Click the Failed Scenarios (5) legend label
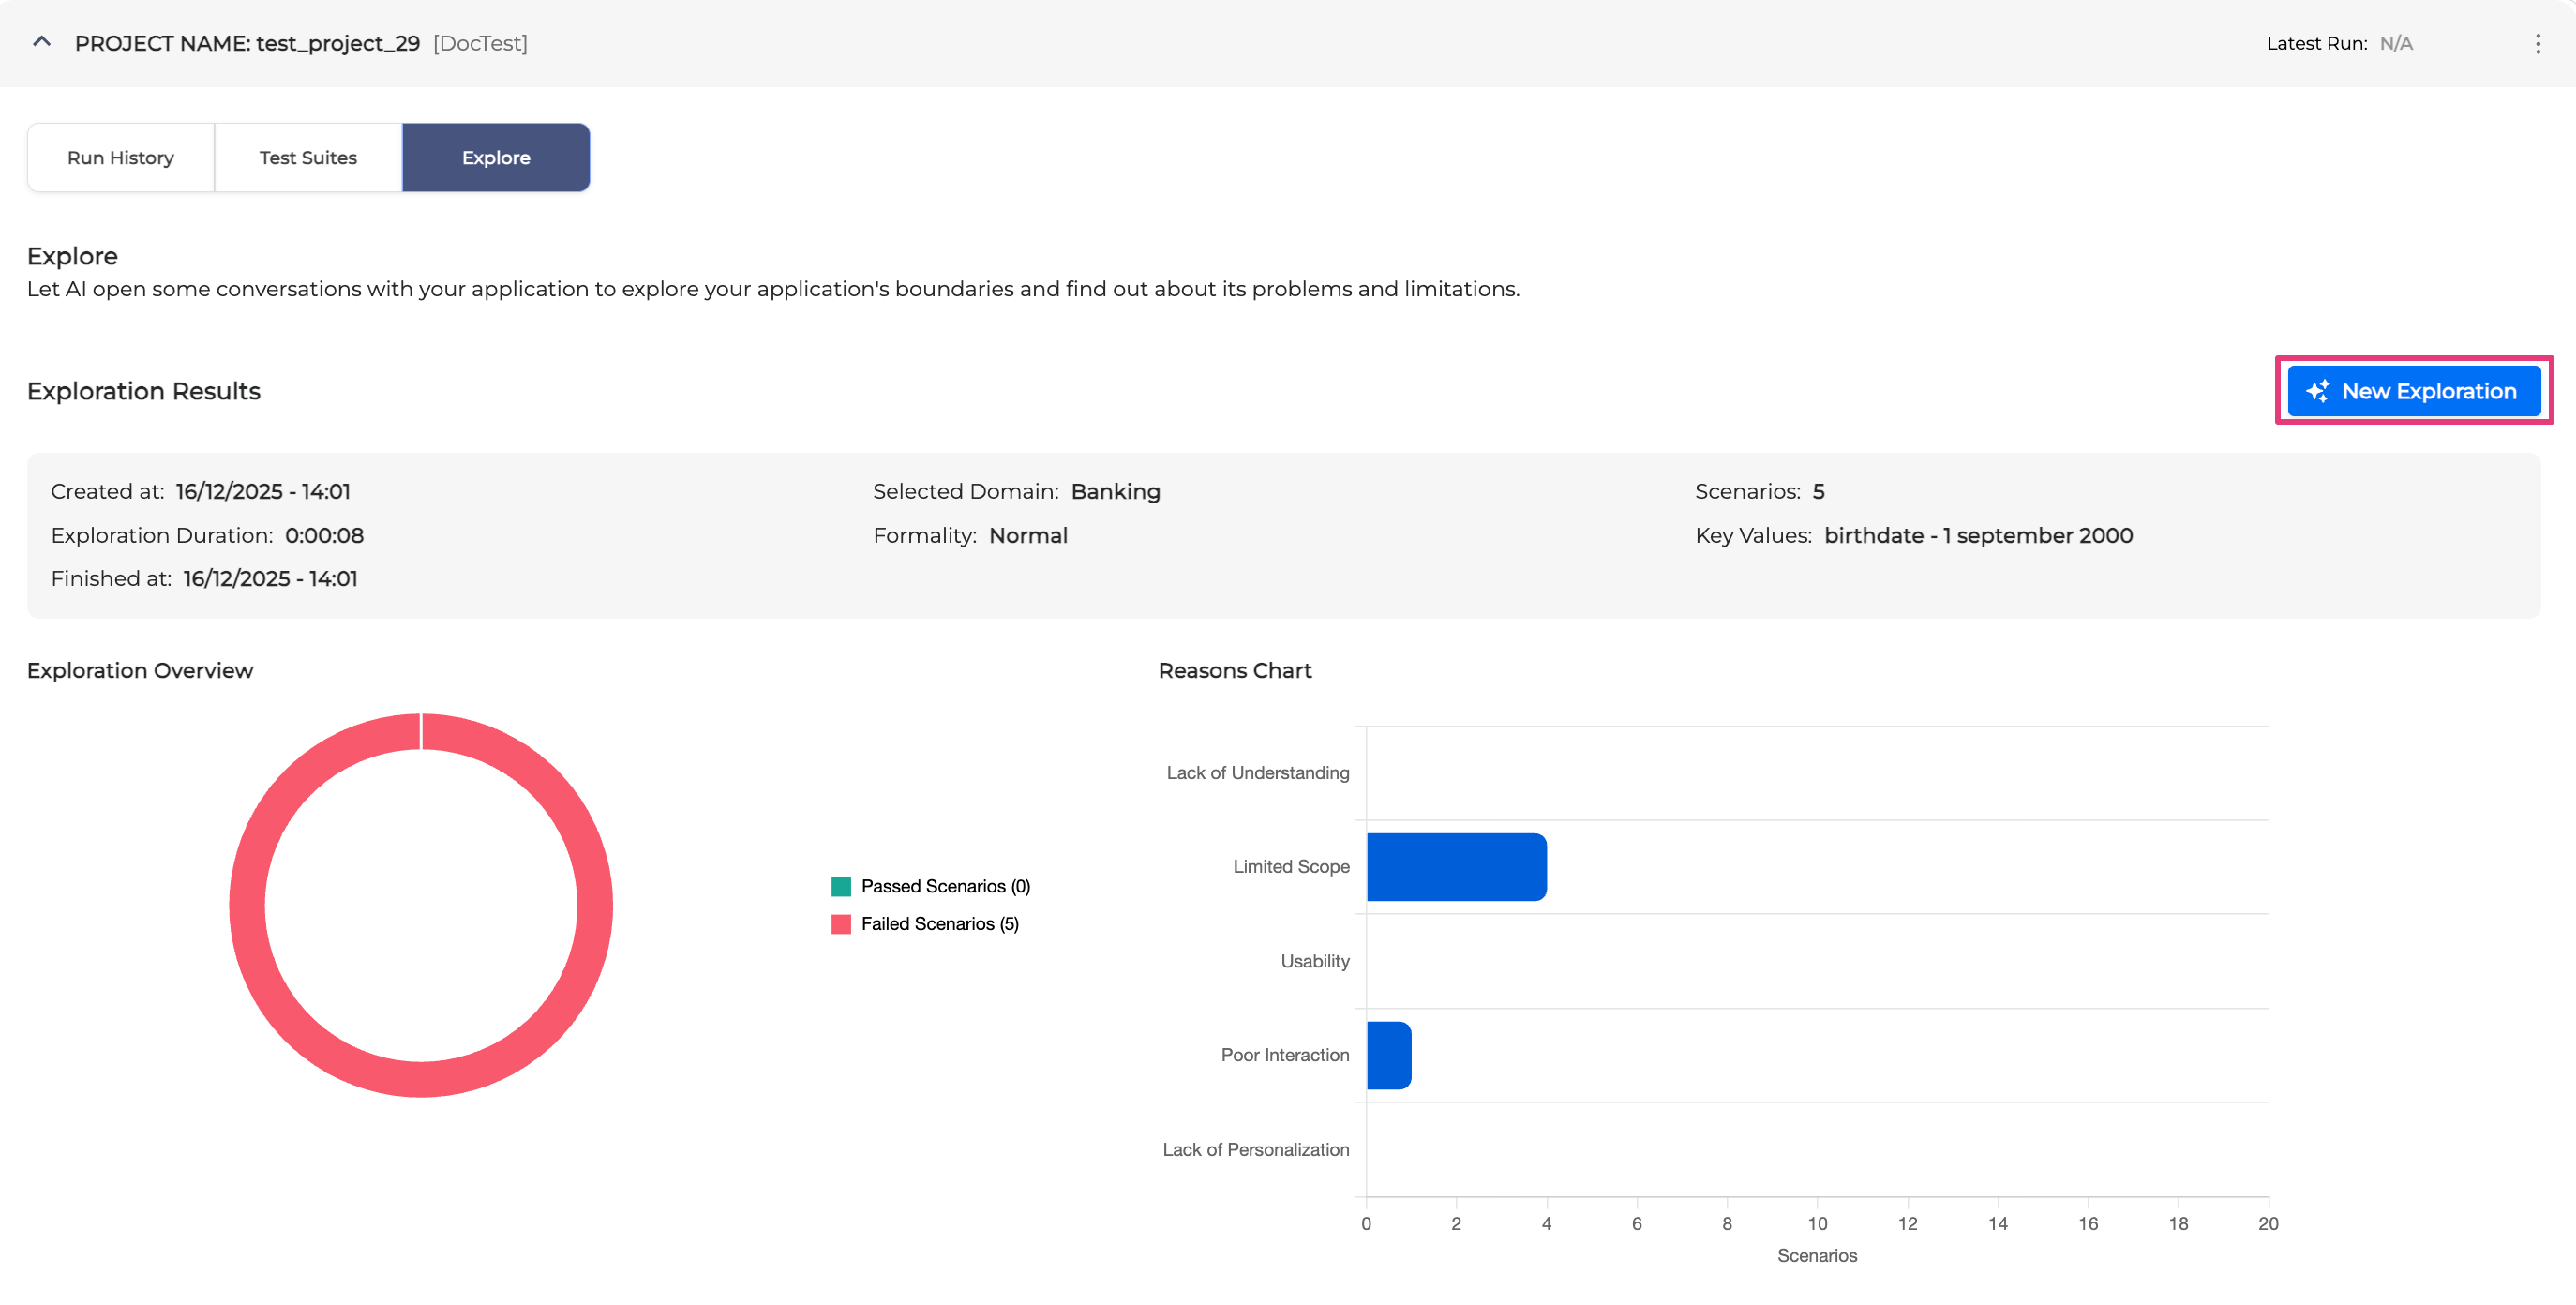Viewport: 2576px width, 1305px height. pyautogui.click(x=939, y=924)
